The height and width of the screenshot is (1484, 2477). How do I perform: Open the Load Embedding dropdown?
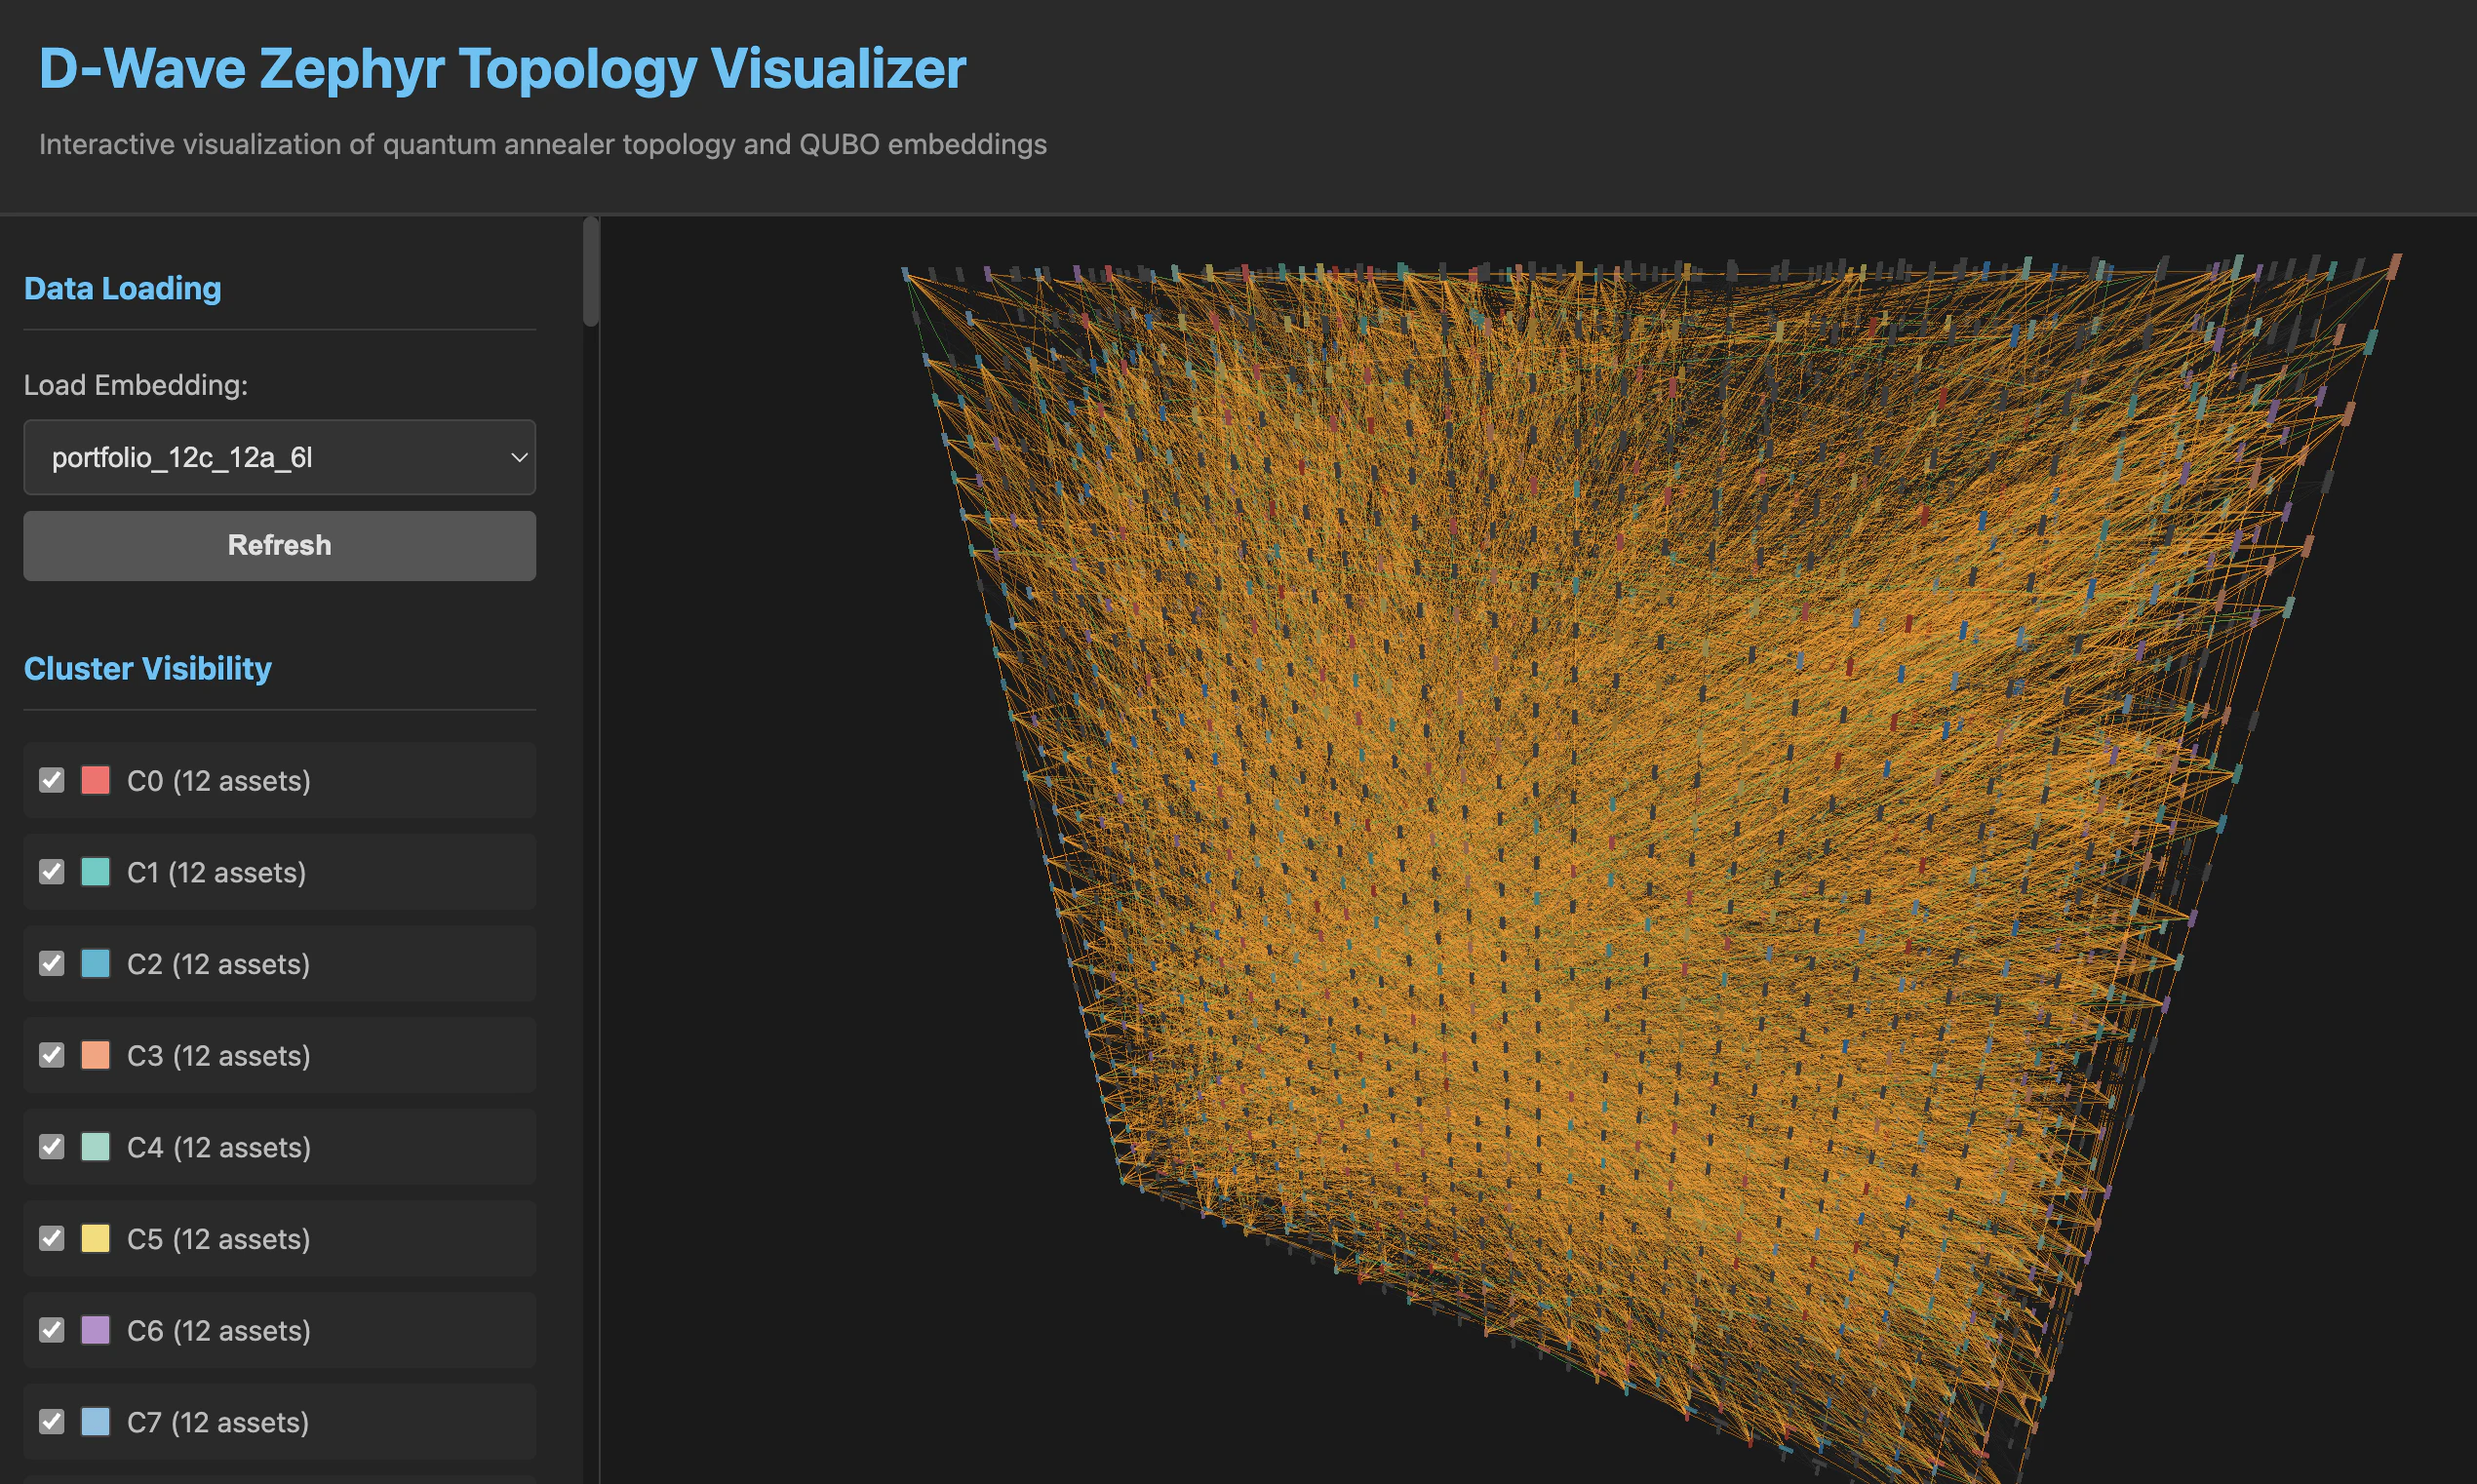[279, 457]
